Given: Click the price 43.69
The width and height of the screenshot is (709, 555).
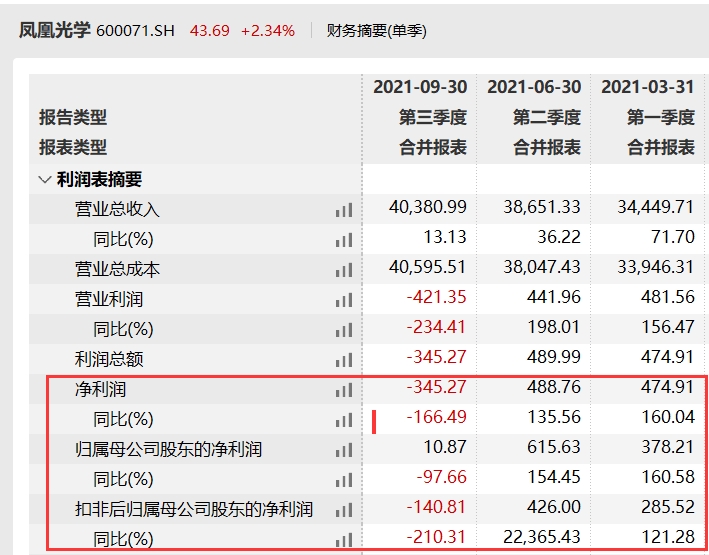Looking at the screenshot, I should pyautogui.click(x=210, y=31).
